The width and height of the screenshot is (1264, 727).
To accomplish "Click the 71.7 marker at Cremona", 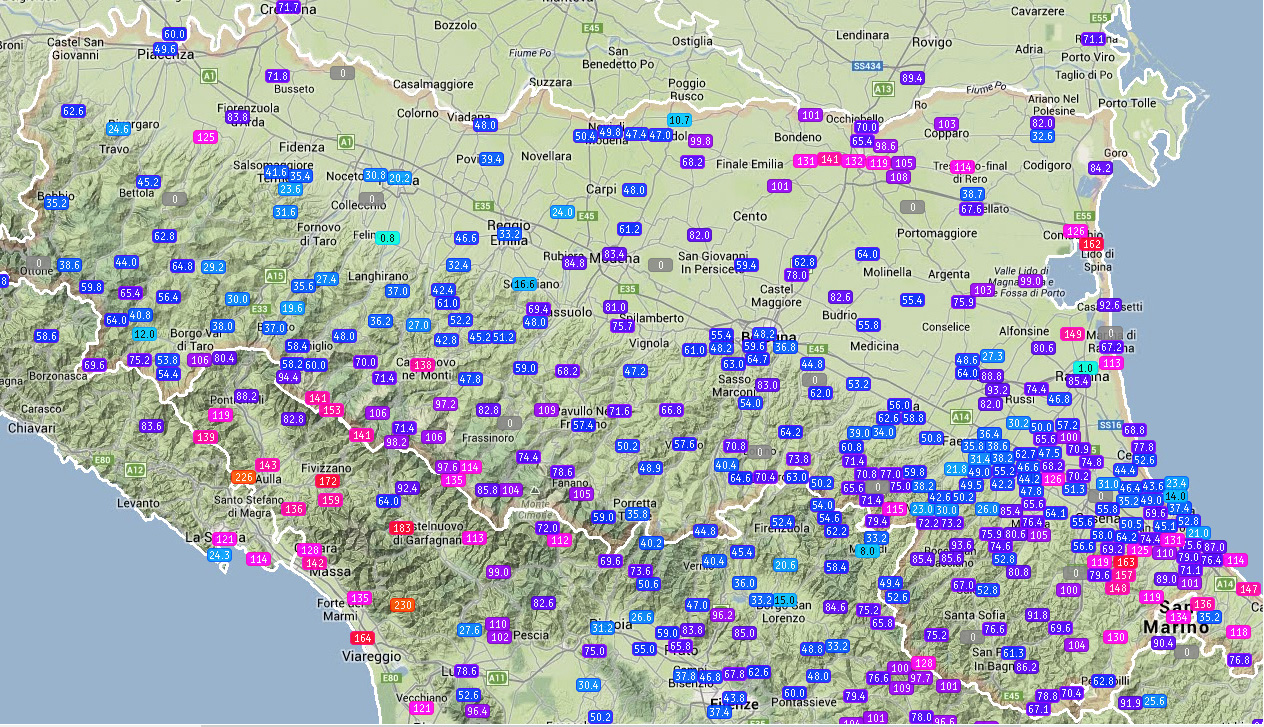I will 288,7.
